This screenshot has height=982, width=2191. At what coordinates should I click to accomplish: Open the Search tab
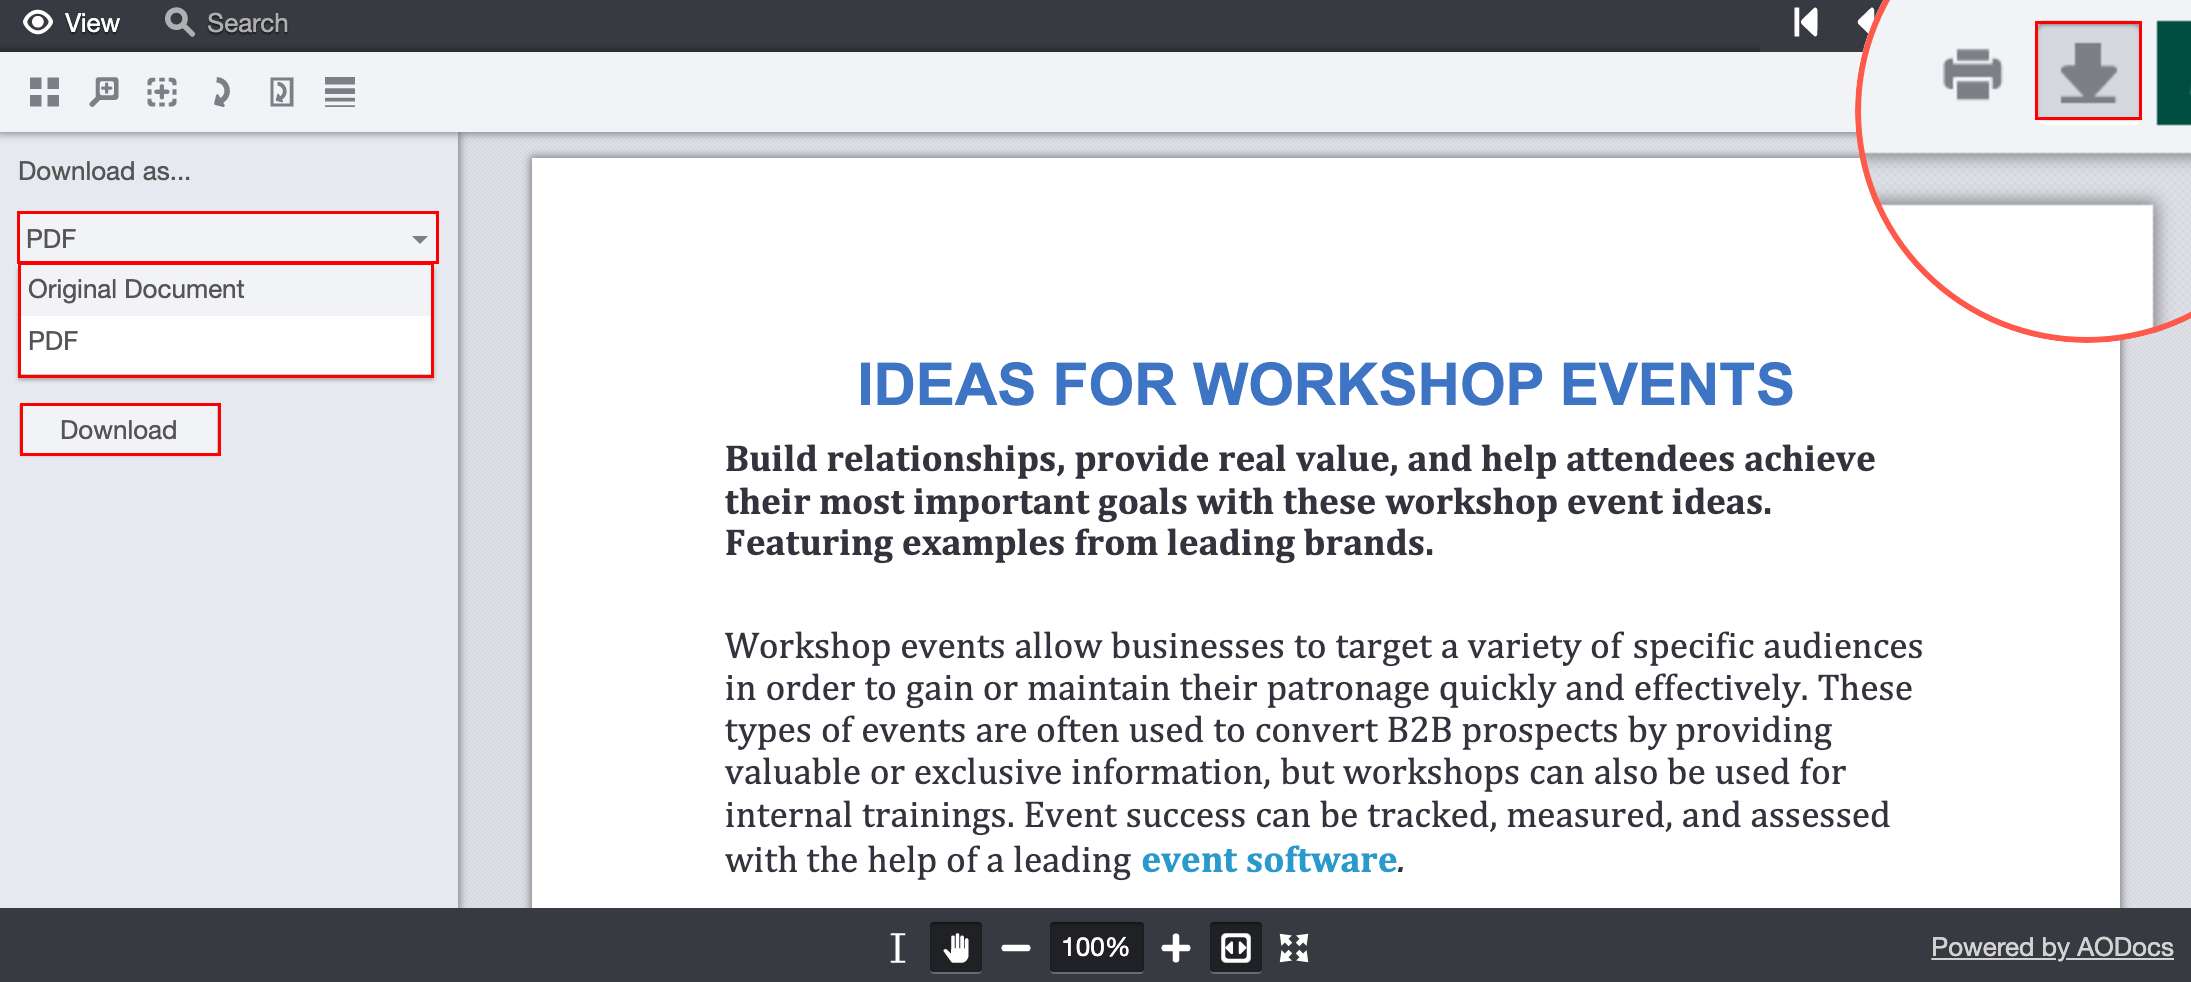(x=227, y=22)
